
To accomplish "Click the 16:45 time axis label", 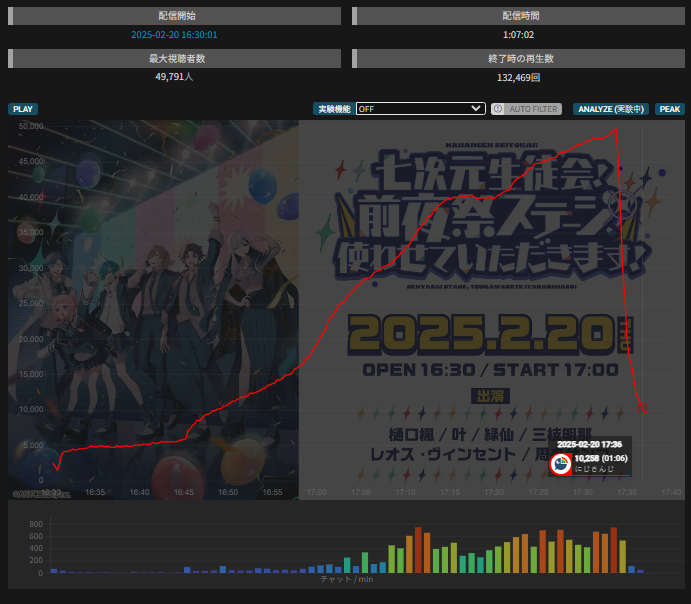I will (x=184, y=492).
